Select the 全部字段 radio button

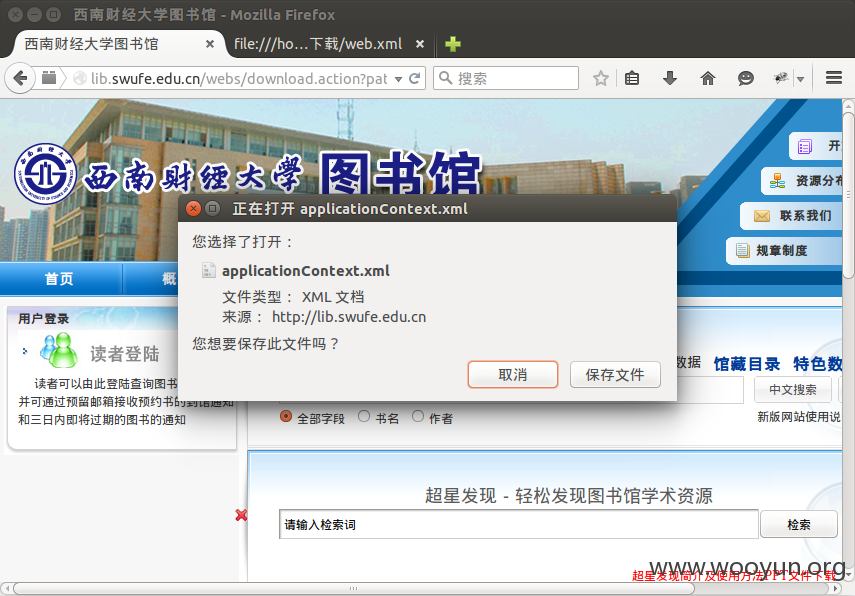286,417
